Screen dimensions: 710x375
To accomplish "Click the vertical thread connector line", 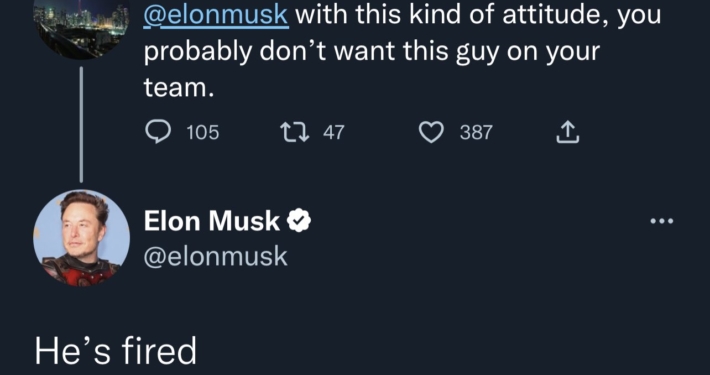I will [82, 124].
